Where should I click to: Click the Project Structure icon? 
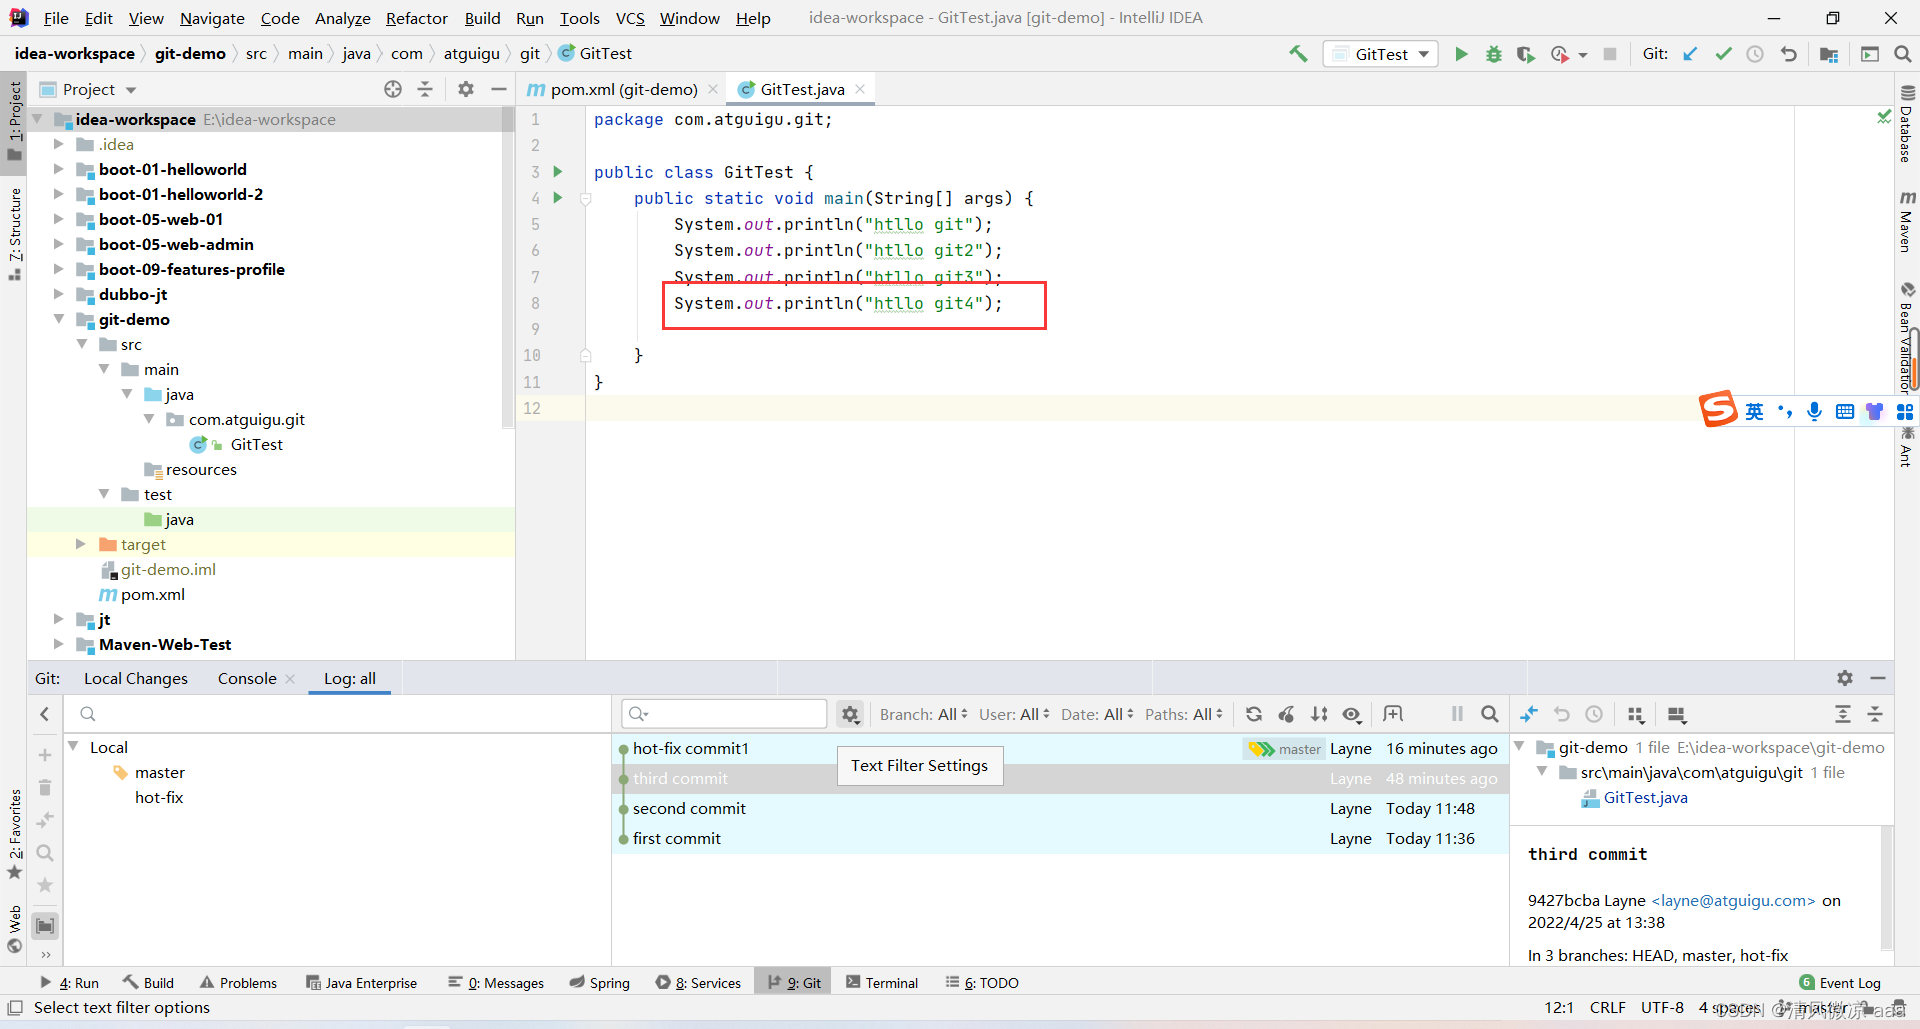(x=1829, y=54)
